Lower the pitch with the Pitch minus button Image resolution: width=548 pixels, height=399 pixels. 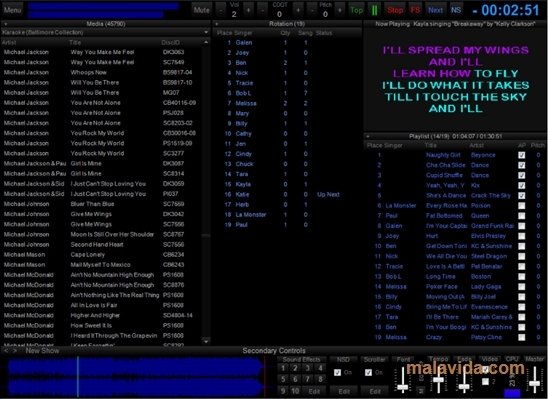[x=312, y=10]
